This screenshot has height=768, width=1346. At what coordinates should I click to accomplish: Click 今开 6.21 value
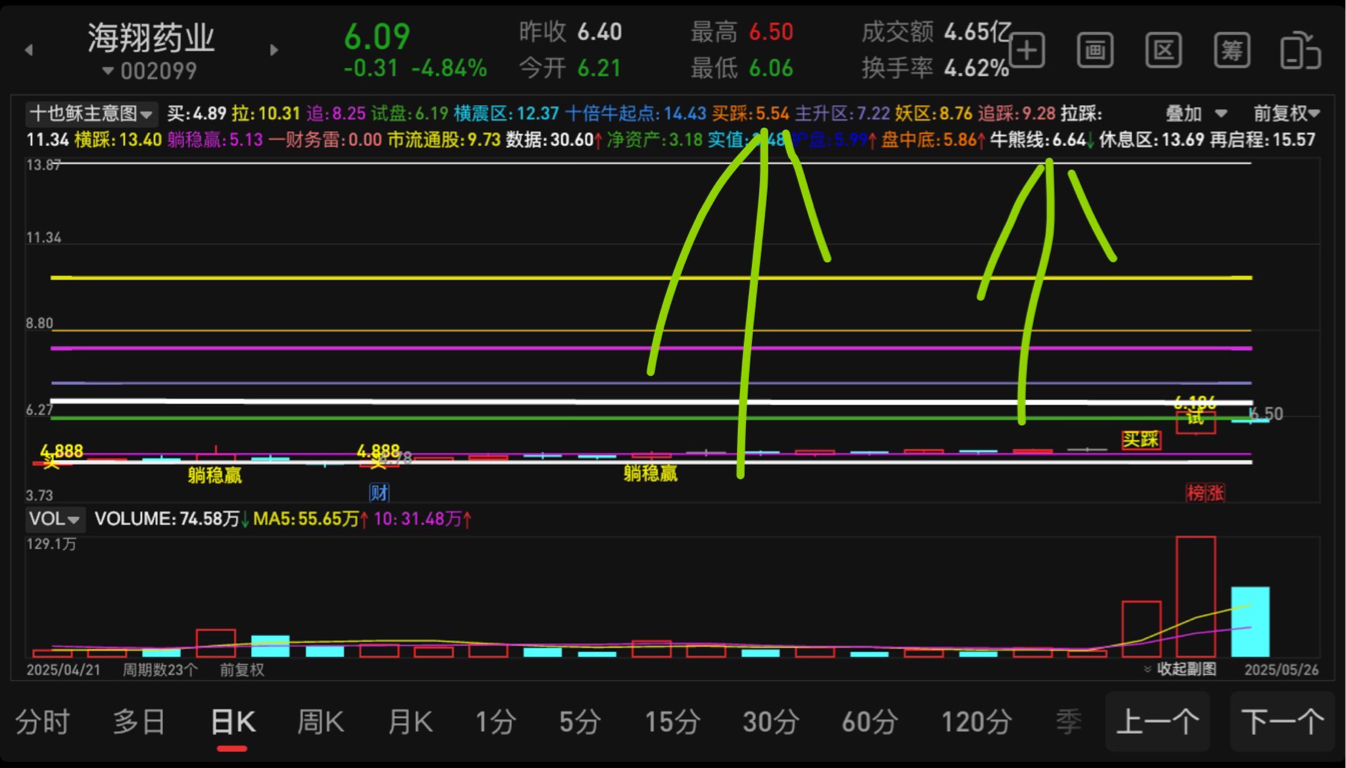click(x=599, y=68)
